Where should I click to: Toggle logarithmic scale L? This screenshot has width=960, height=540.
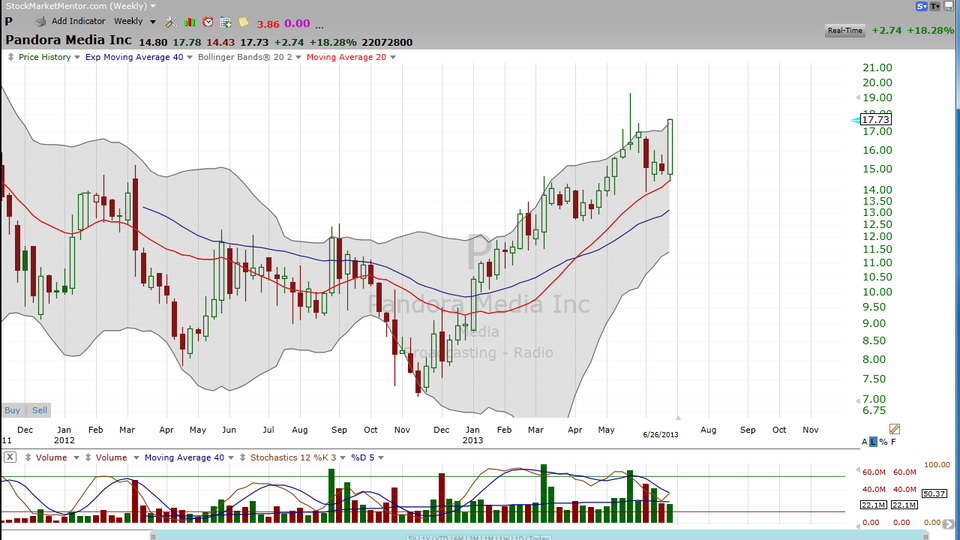tap(873, 442)
